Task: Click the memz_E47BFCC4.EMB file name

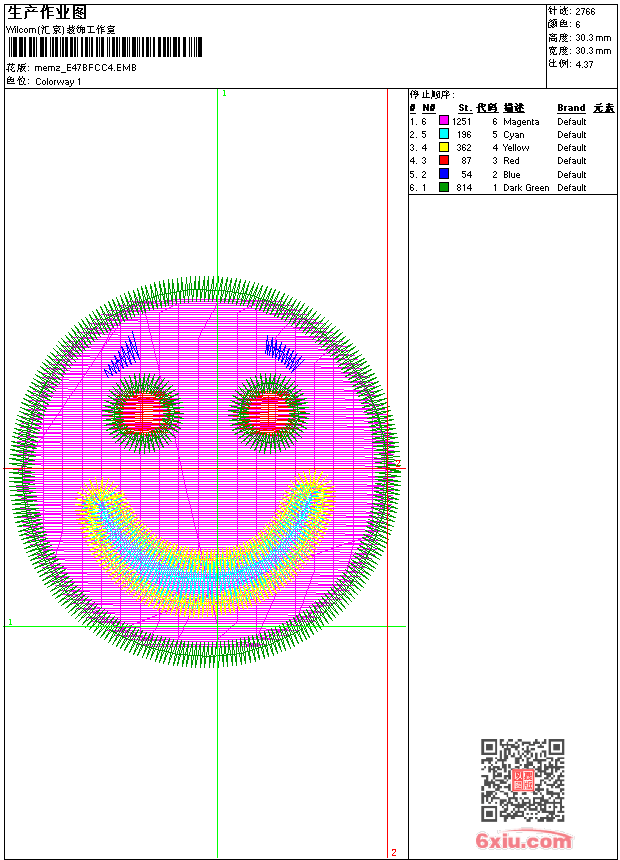Action: point(85,68)
